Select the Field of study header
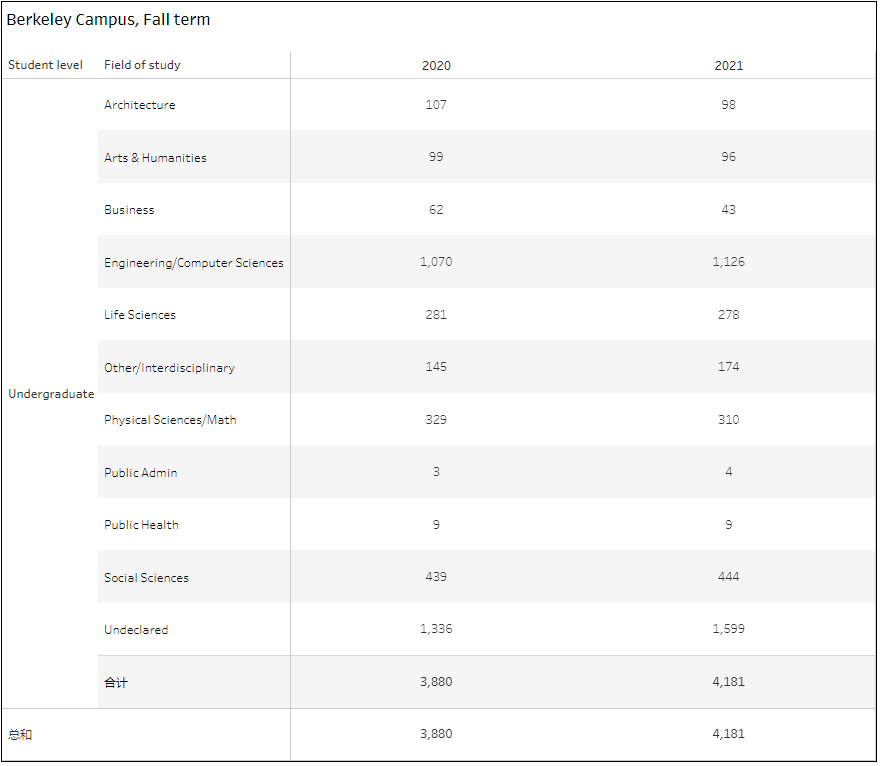The width and height of the screenshot is (880, 766). (x=142, y=65)
